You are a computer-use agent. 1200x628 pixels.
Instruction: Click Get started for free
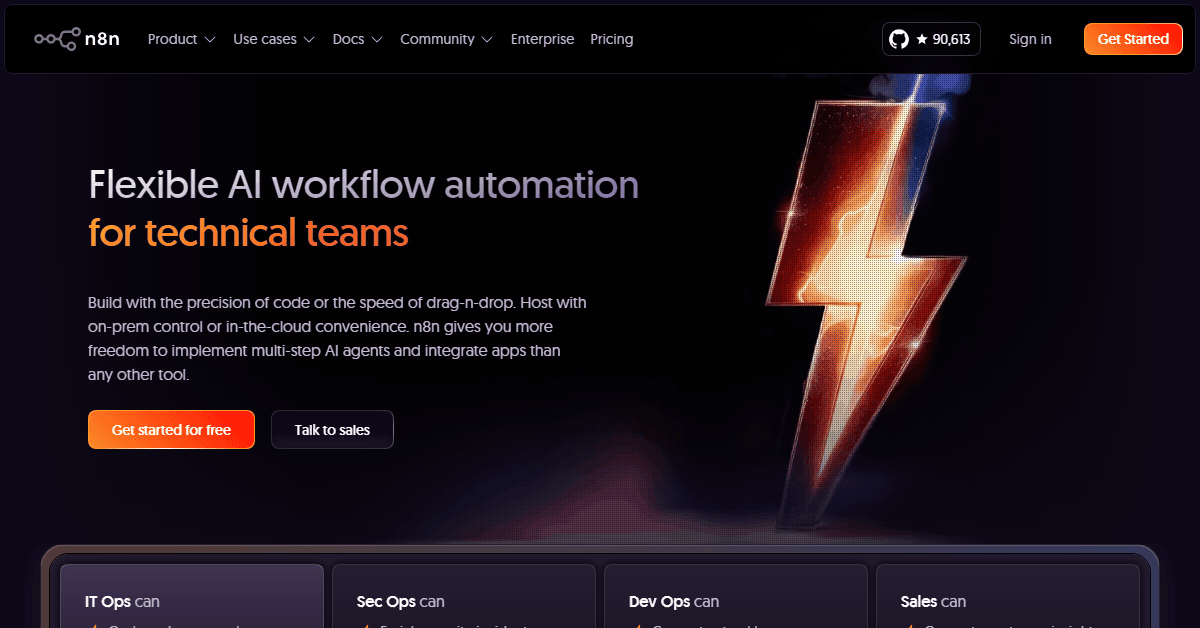171,430
